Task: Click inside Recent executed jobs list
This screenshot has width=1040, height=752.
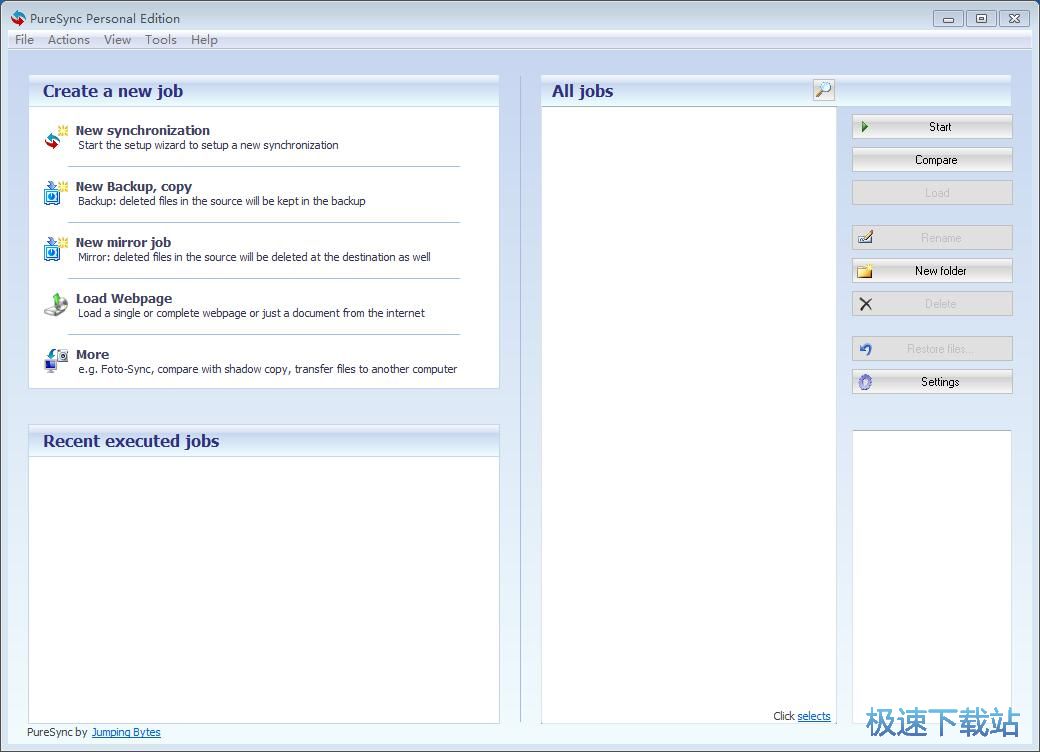Action: pyautogui.click(x=264, y=590)
